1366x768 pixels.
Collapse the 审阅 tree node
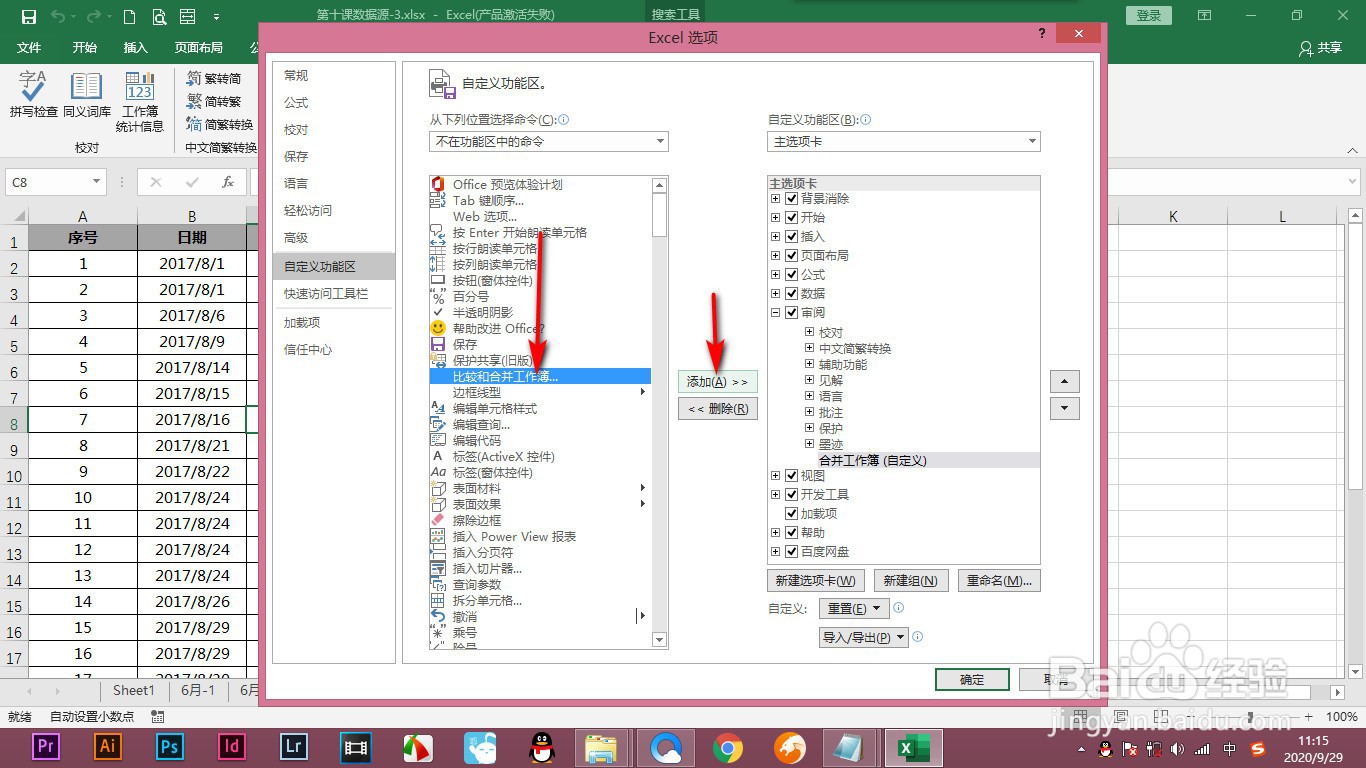[x=775, y=313]
